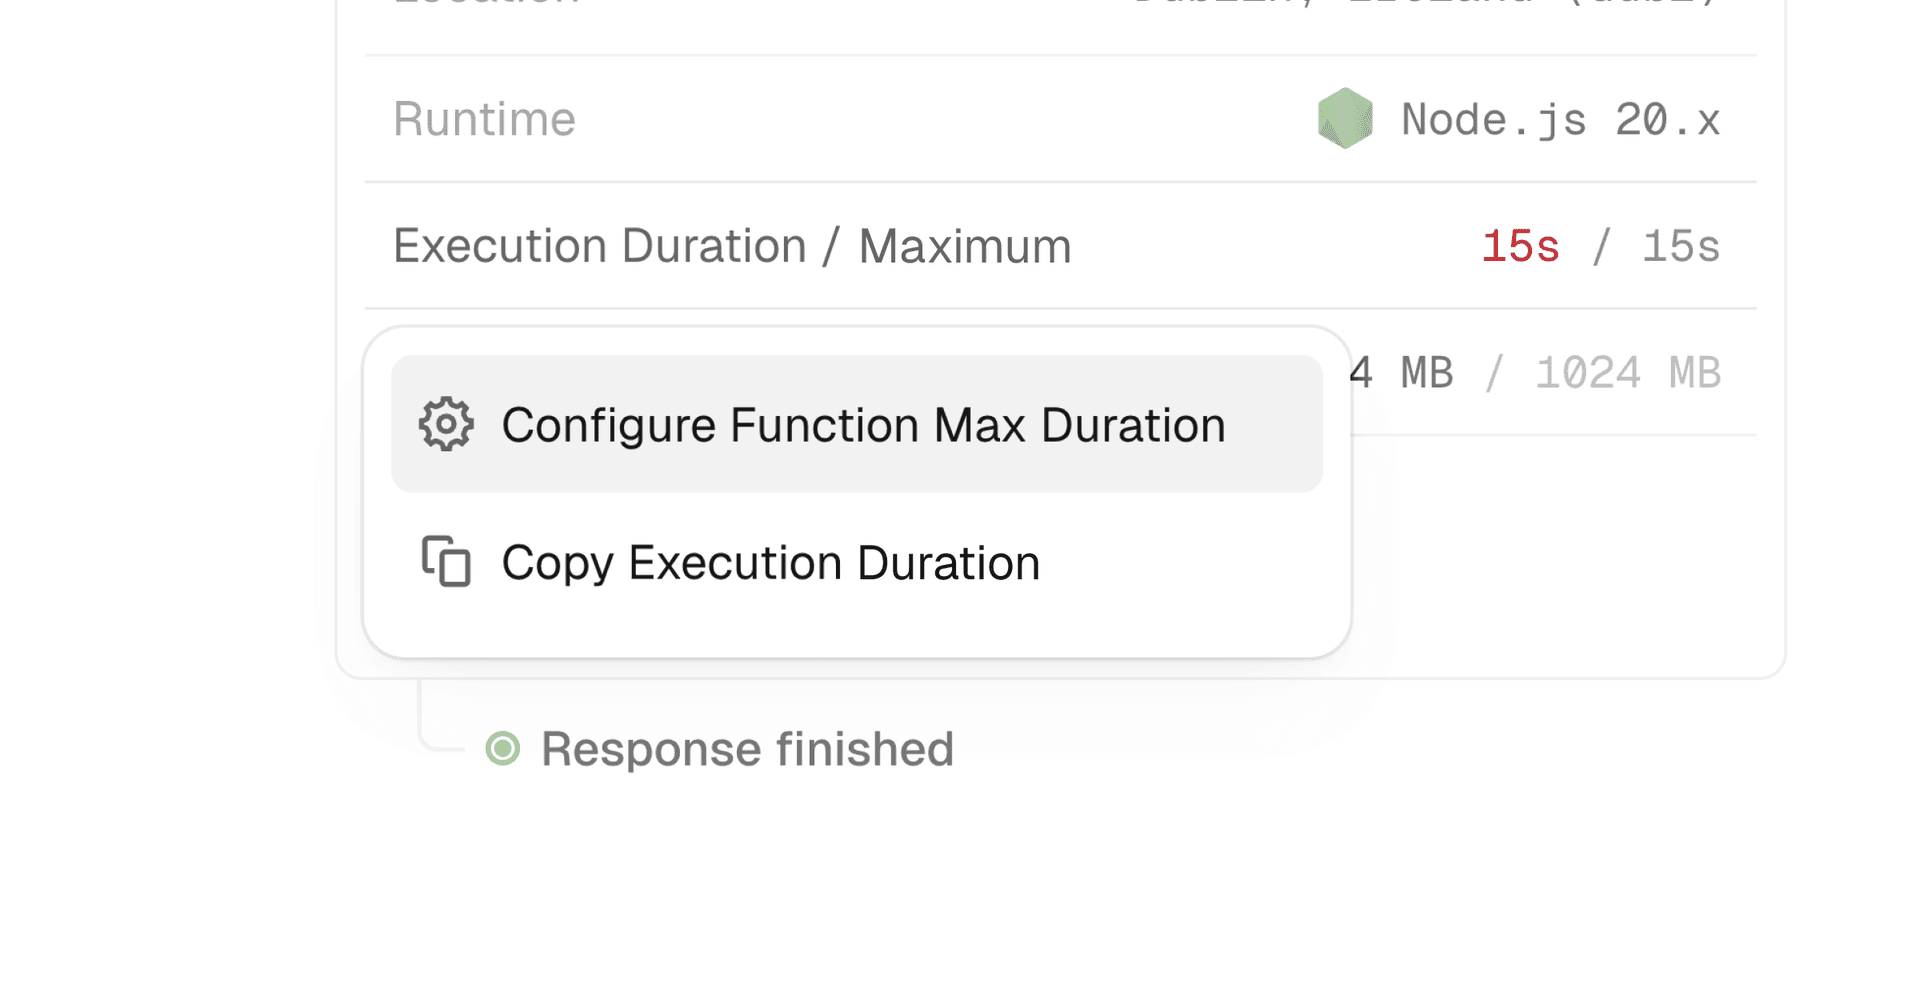Click the 1024 MB memory limit value

tap(1628, 374)
